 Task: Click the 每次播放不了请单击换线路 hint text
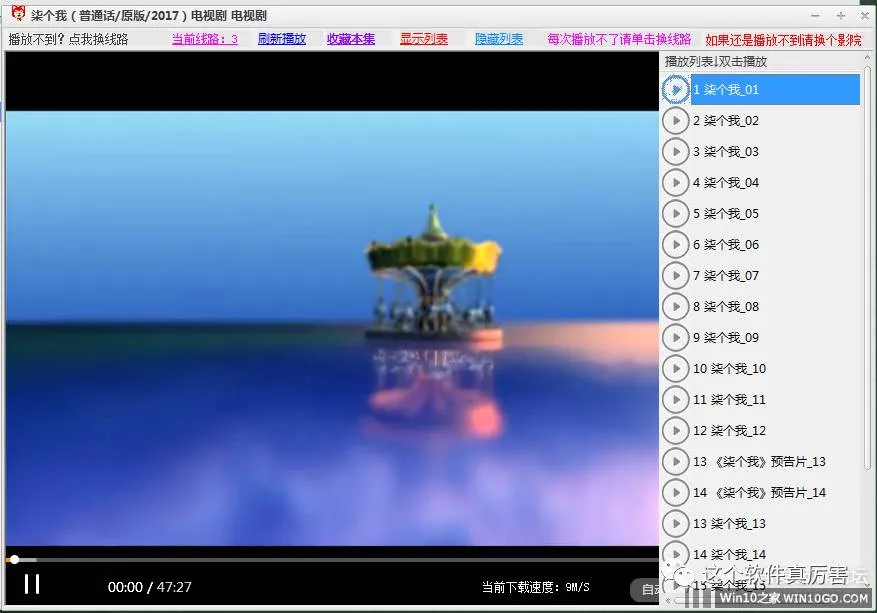coord(619,39)
